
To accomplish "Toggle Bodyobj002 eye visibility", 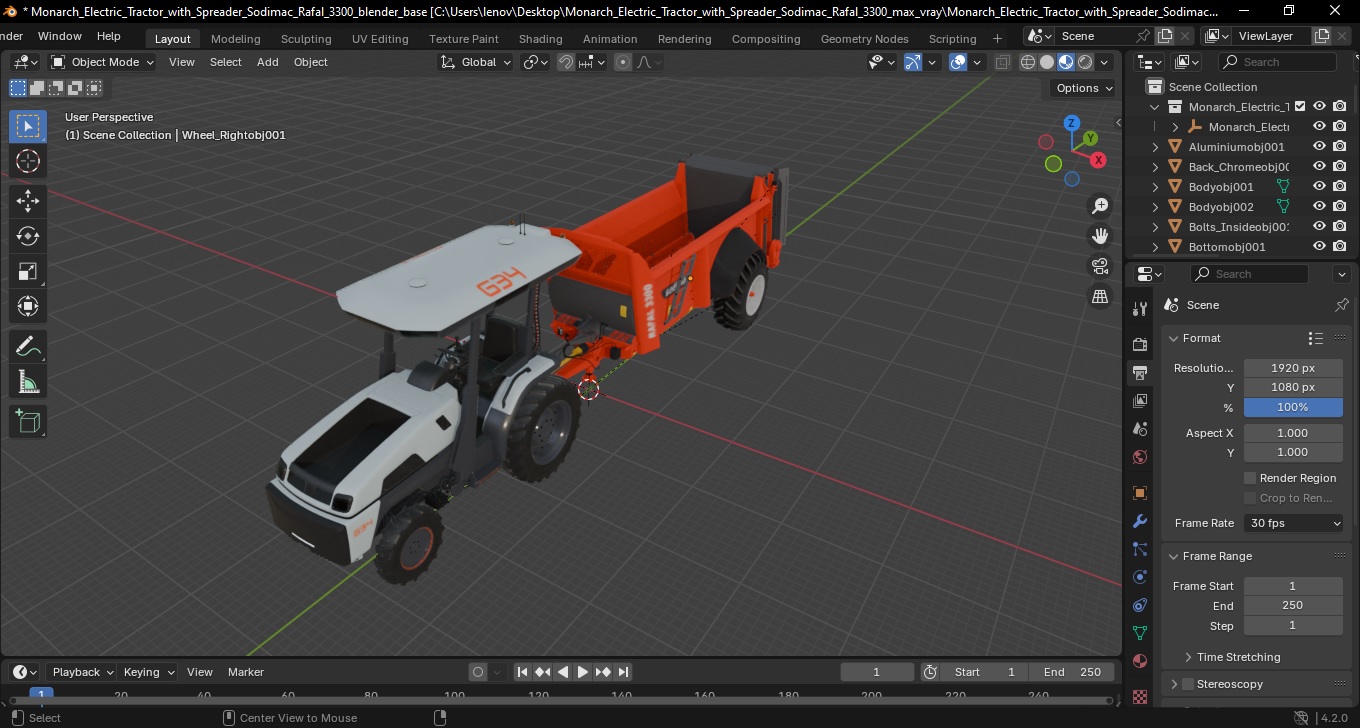I will [1319, 206].
